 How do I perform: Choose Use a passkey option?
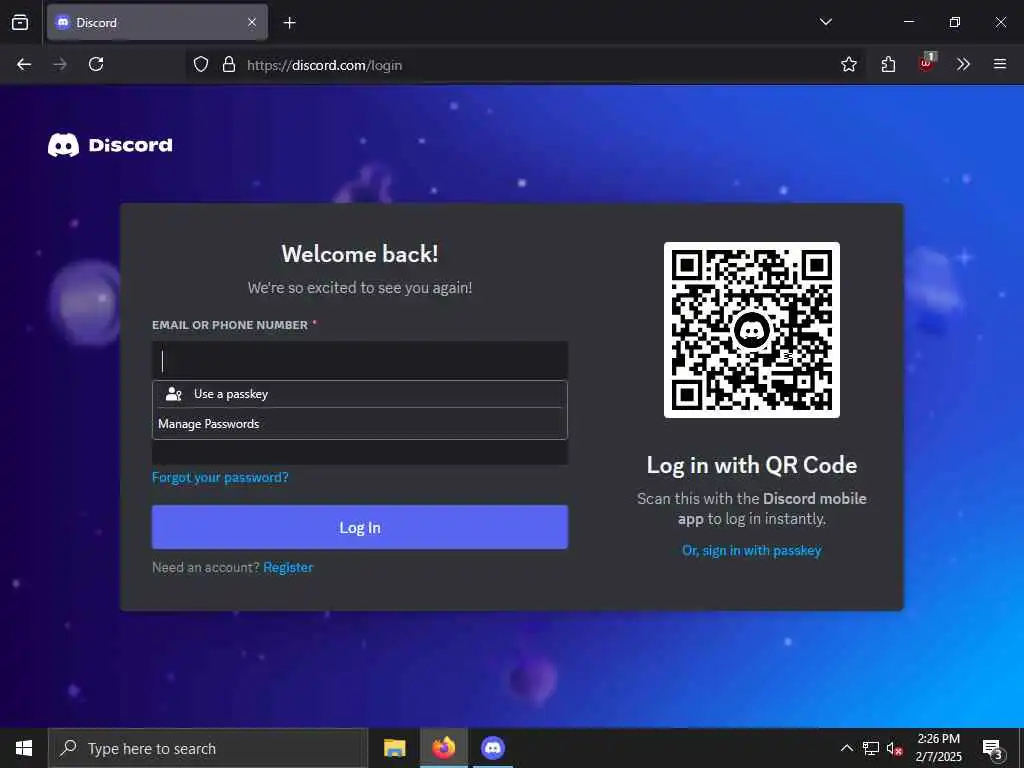point(360,394)
